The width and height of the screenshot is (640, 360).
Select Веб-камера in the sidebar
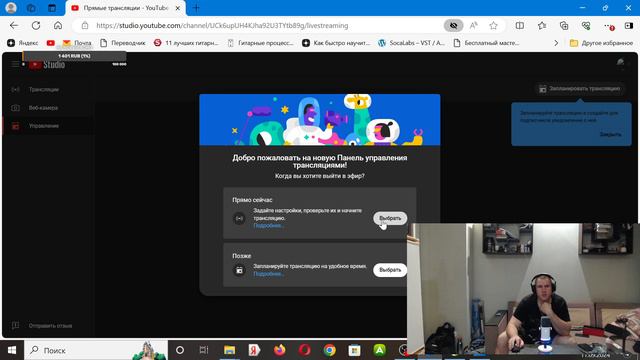(43, 108)
